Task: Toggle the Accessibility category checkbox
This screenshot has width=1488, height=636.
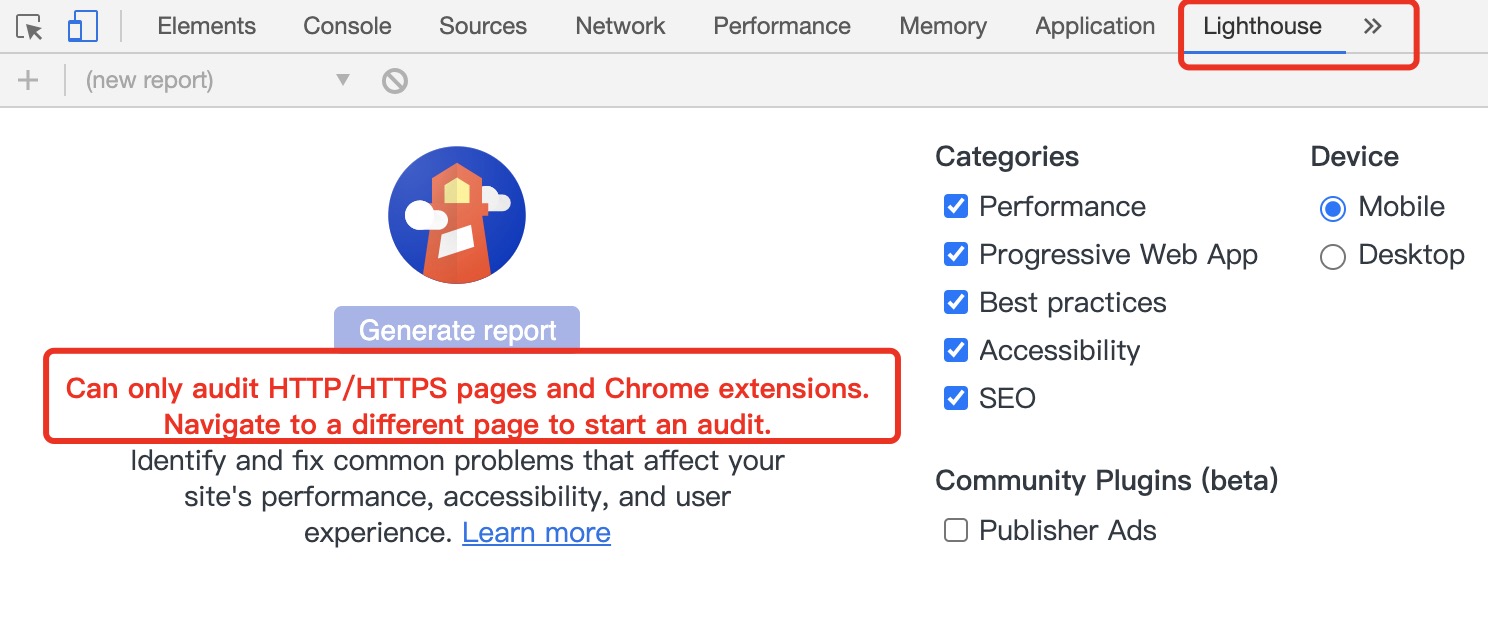Action: pyautogui.click(x=956, y=351)
